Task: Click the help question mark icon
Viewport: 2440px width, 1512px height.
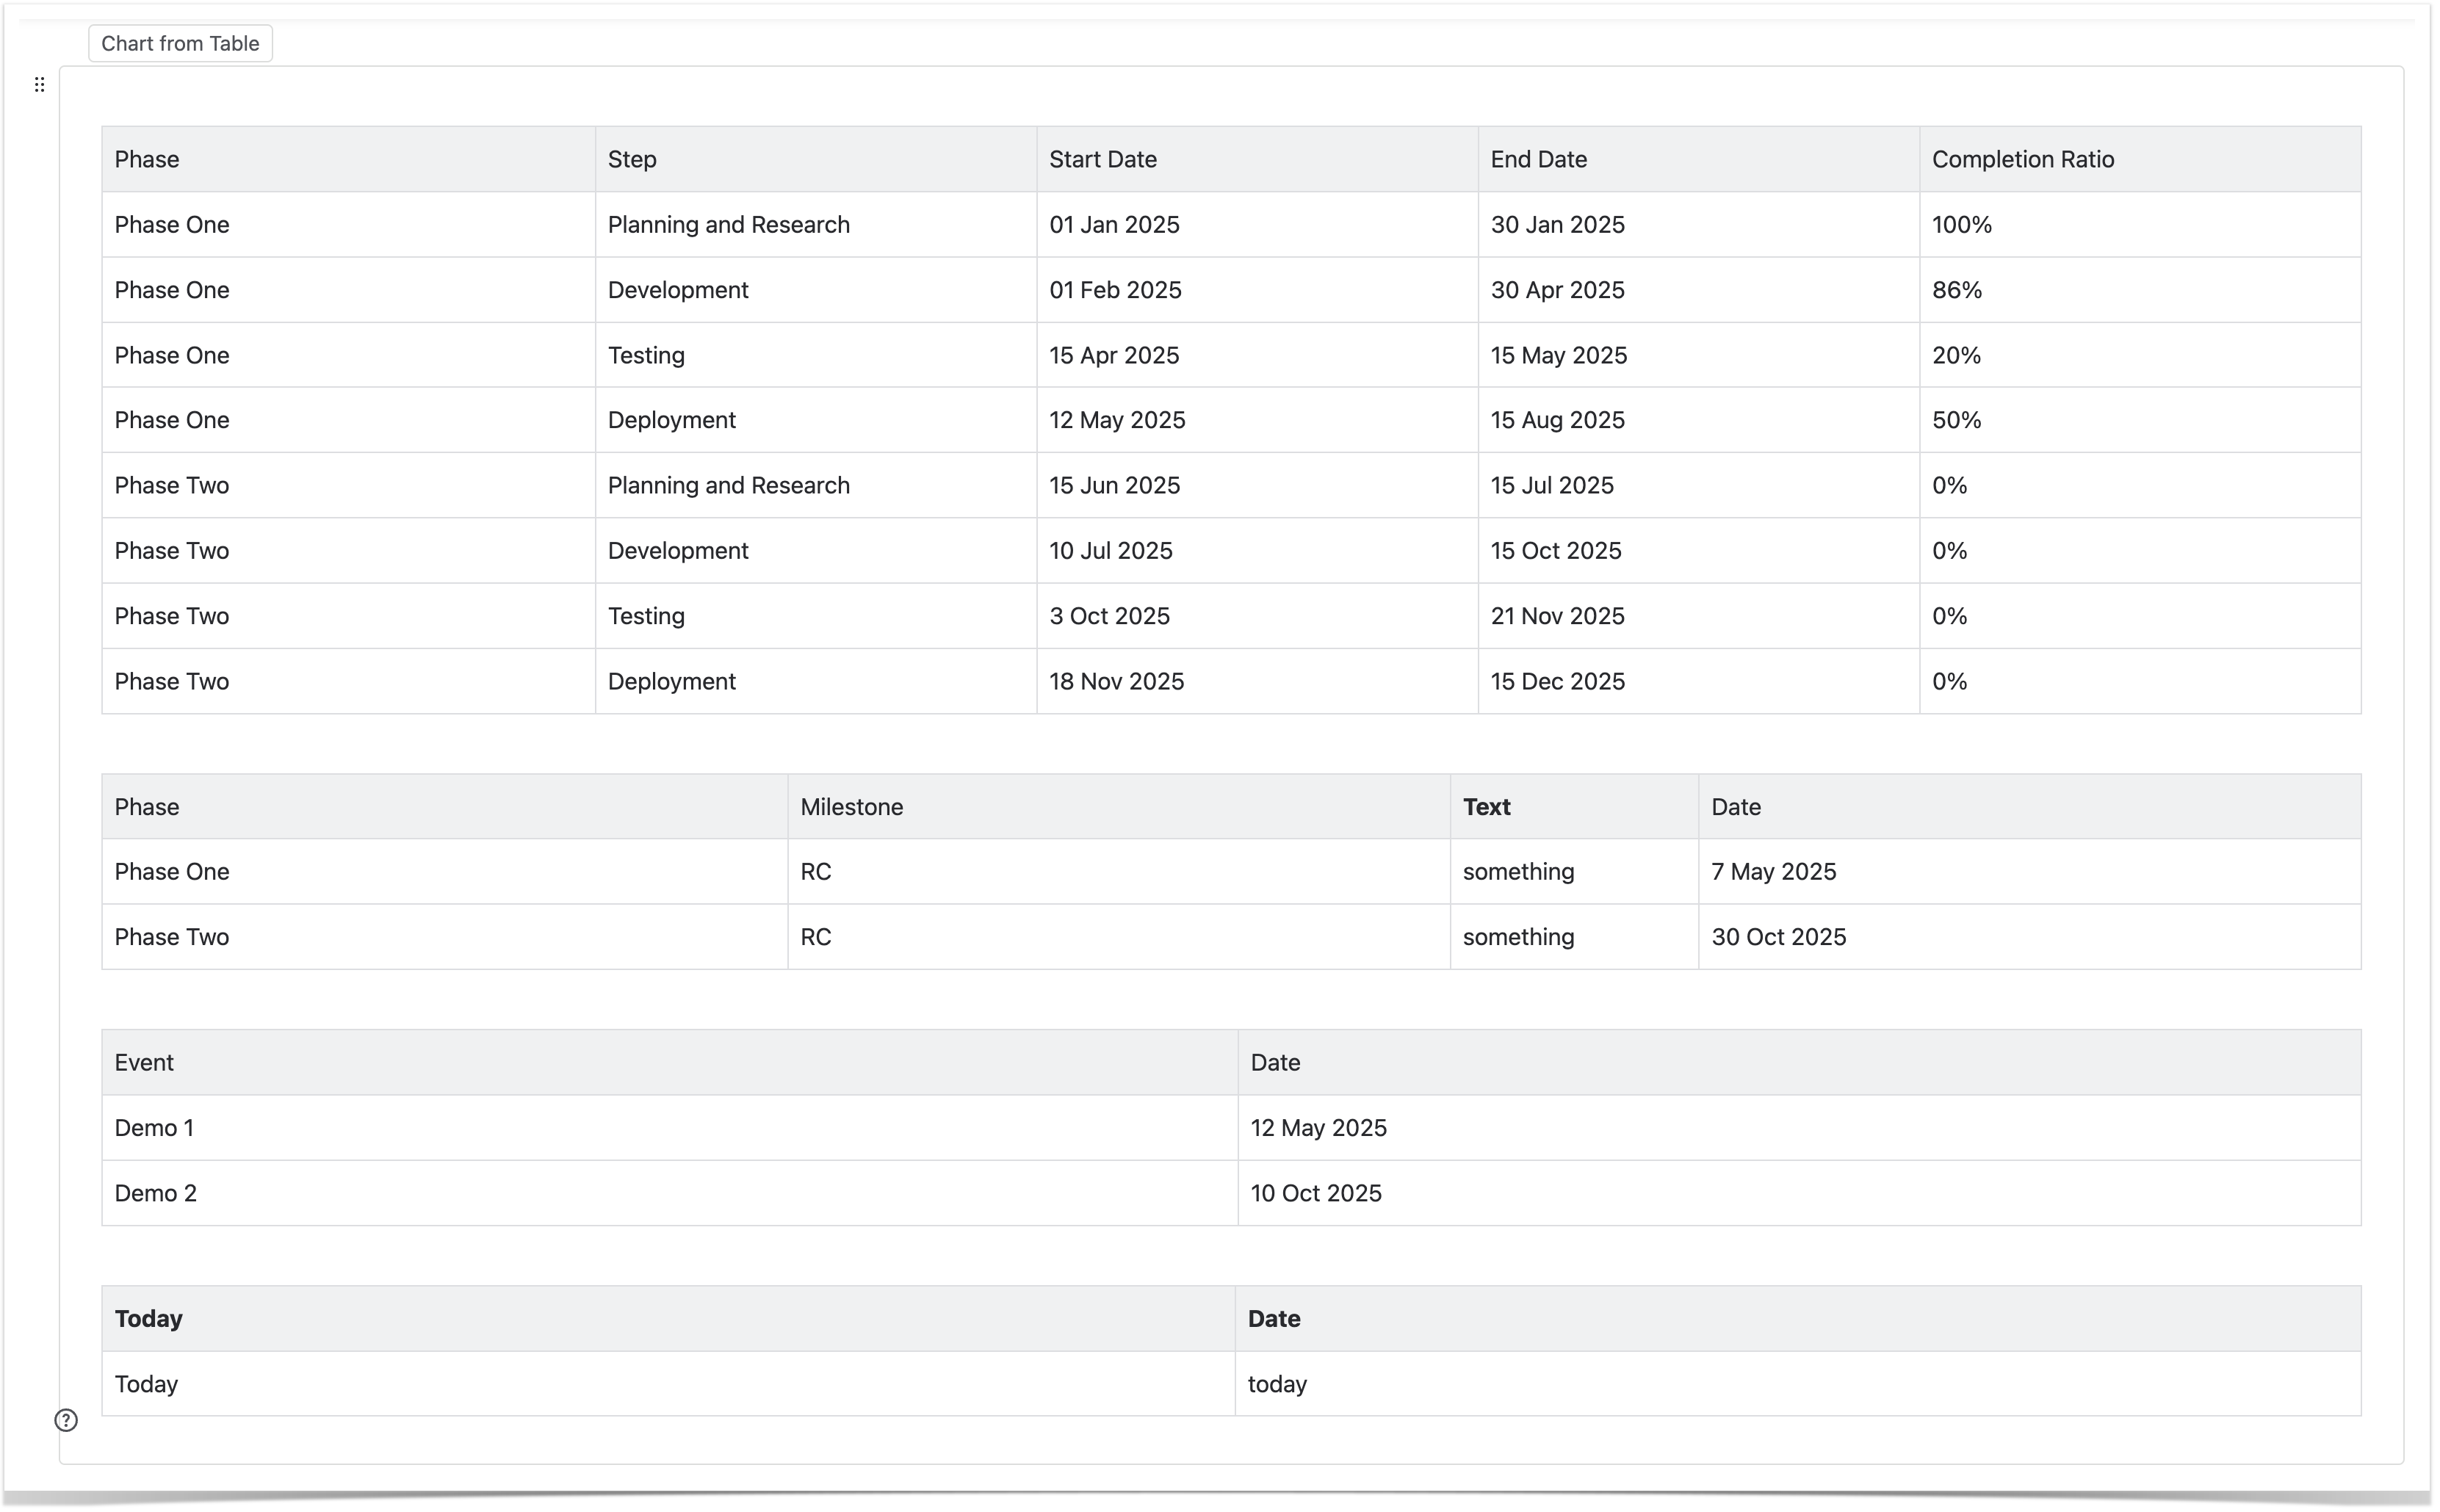Action: coord(66,1420)
